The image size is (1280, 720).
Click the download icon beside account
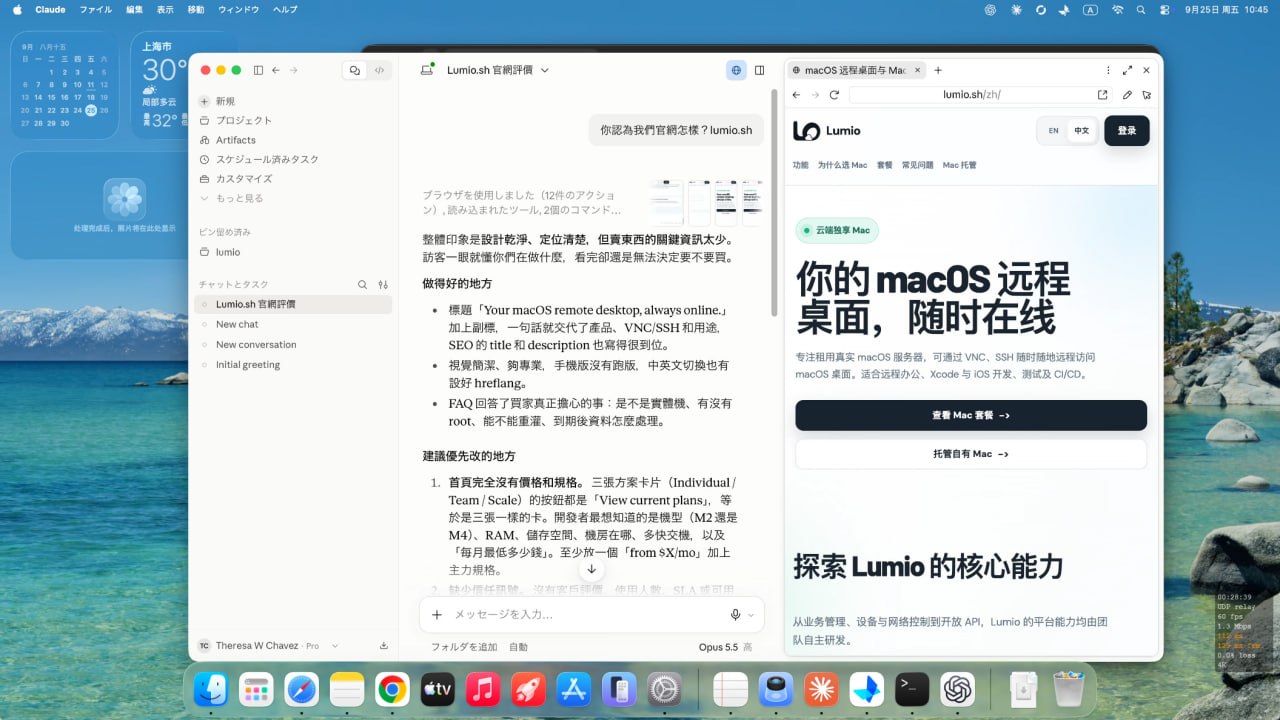[x=384, y=646]
